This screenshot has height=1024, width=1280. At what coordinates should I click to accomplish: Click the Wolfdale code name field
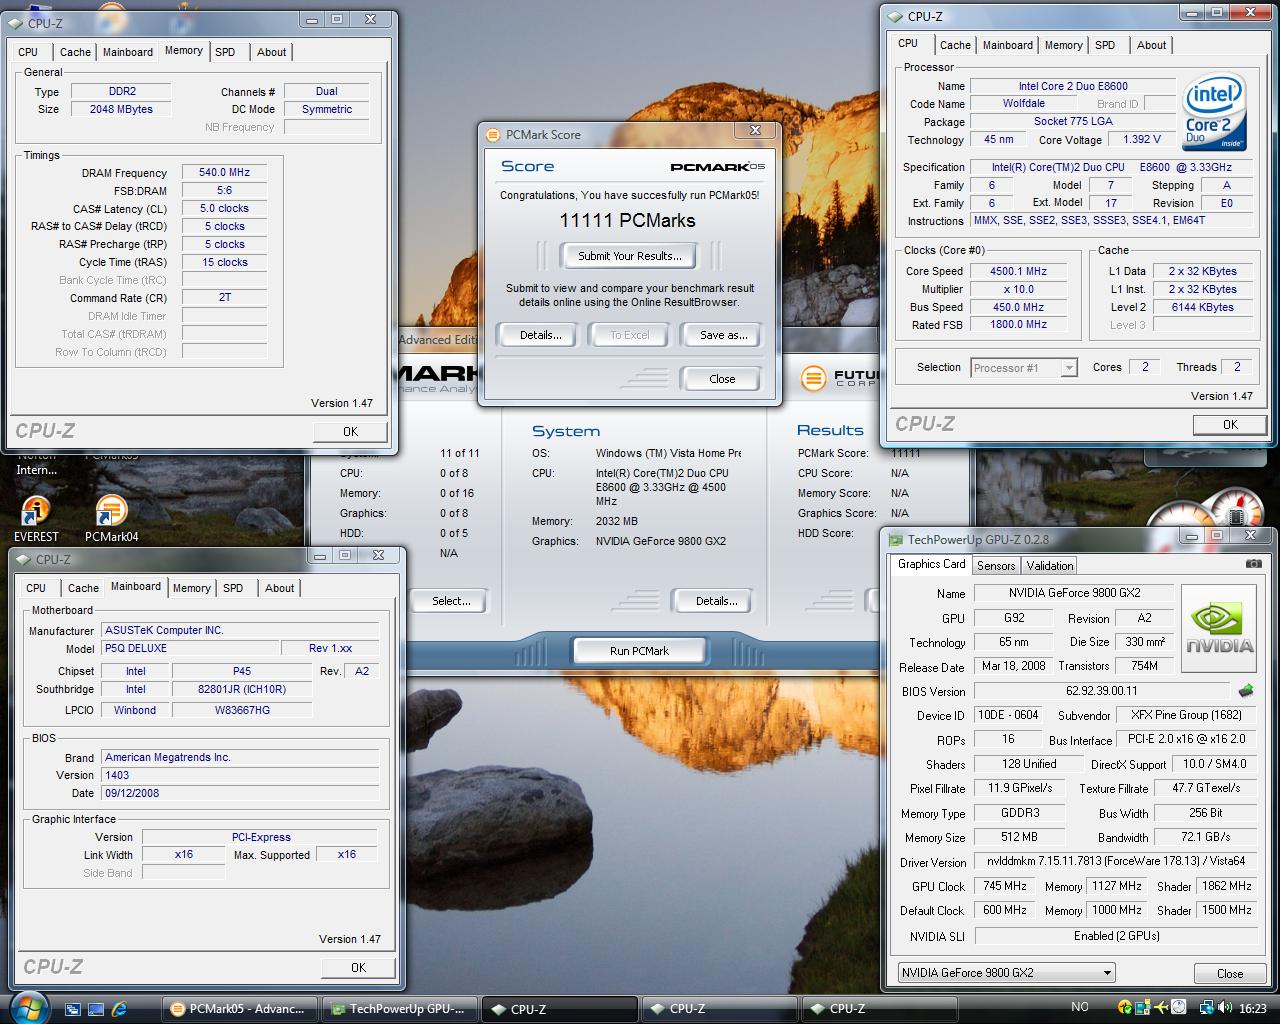(1024, 103)
